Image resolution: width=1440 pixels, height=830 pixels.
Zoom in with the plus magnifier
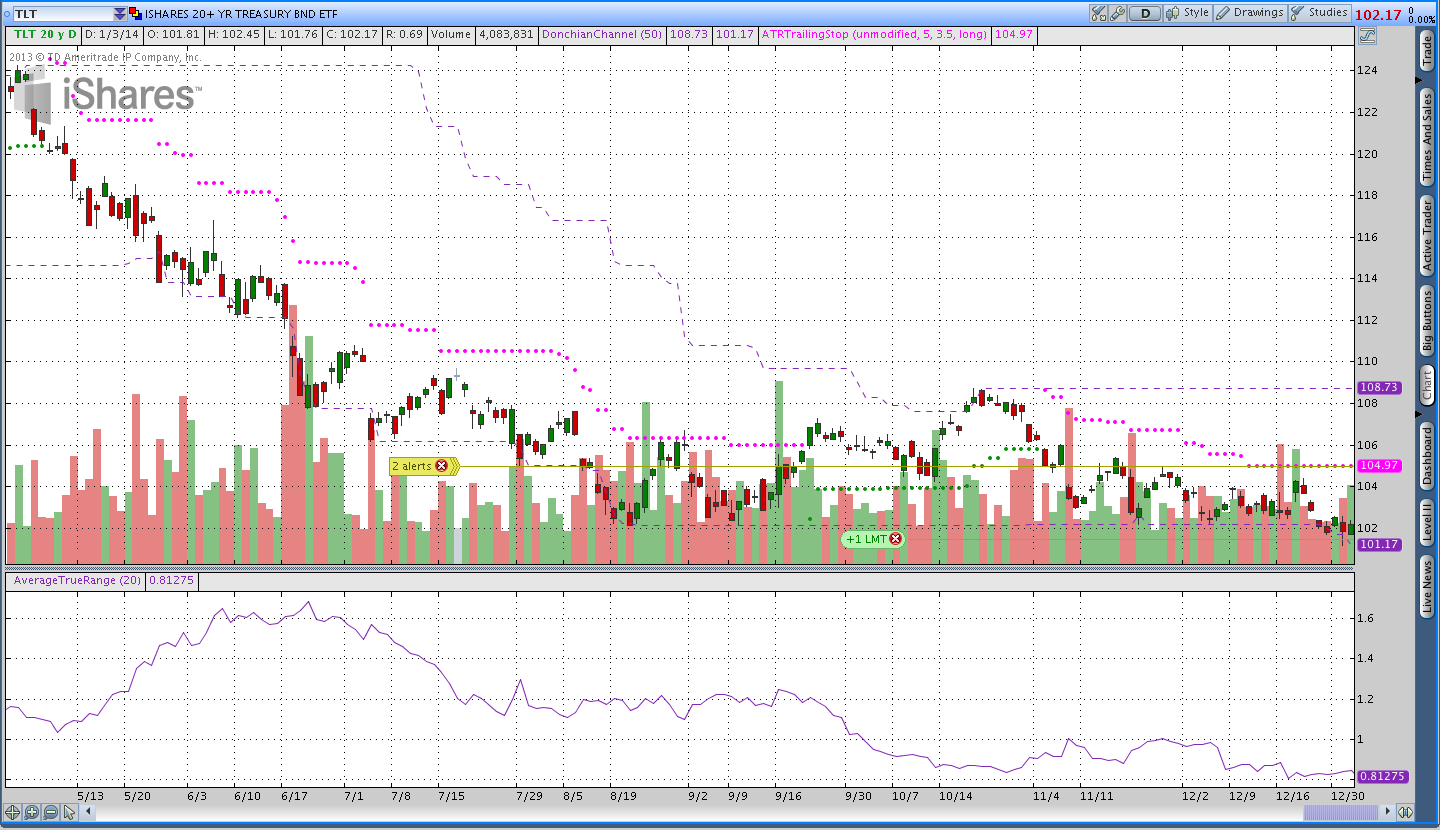(x=32, y=812)
